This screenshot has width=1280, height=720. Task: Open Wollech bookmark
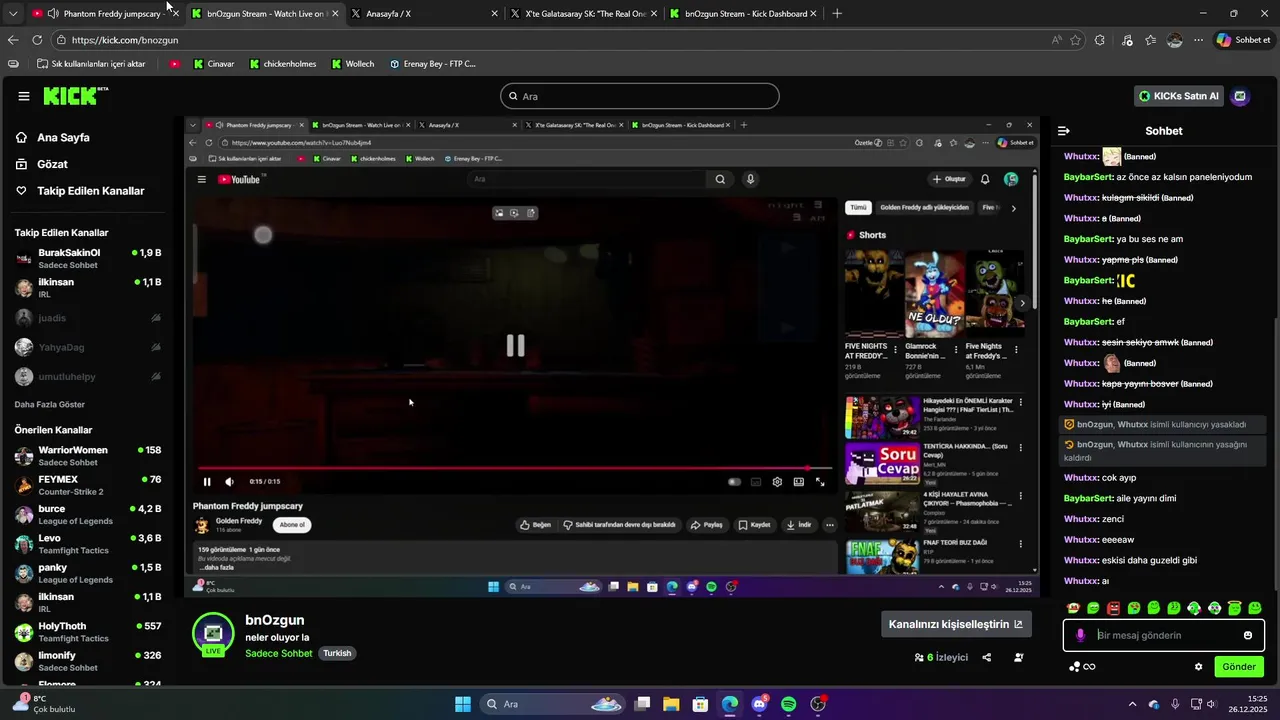(x=353, y=64)
